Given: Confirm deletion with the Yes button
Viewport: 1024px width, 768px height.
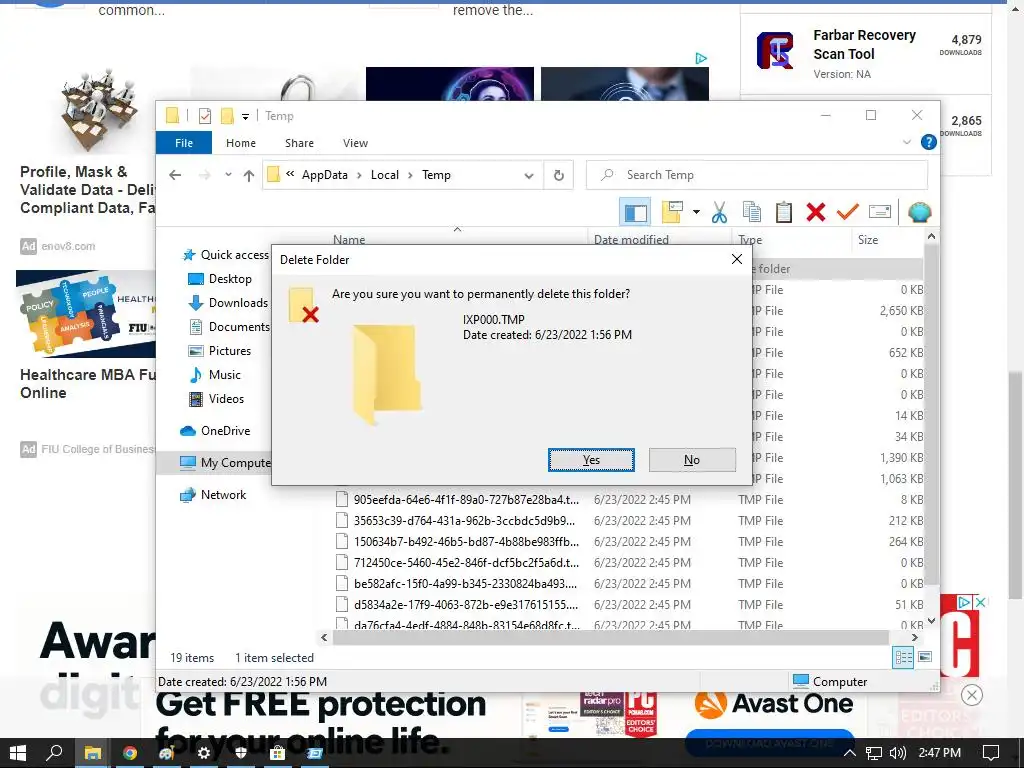Looking at the screenshot, I should click(x=591, y=460).
